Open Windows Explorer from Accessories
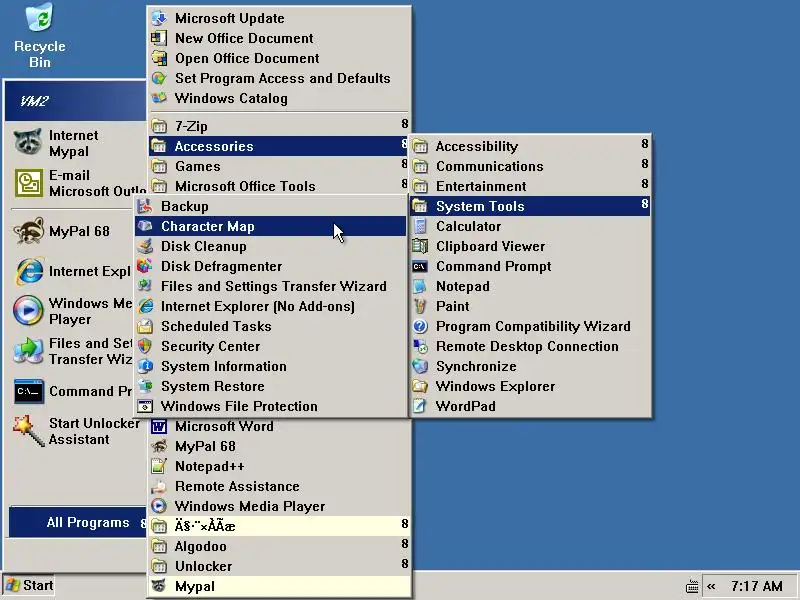The width and height of the screenshot is (800, 600). 530,386
